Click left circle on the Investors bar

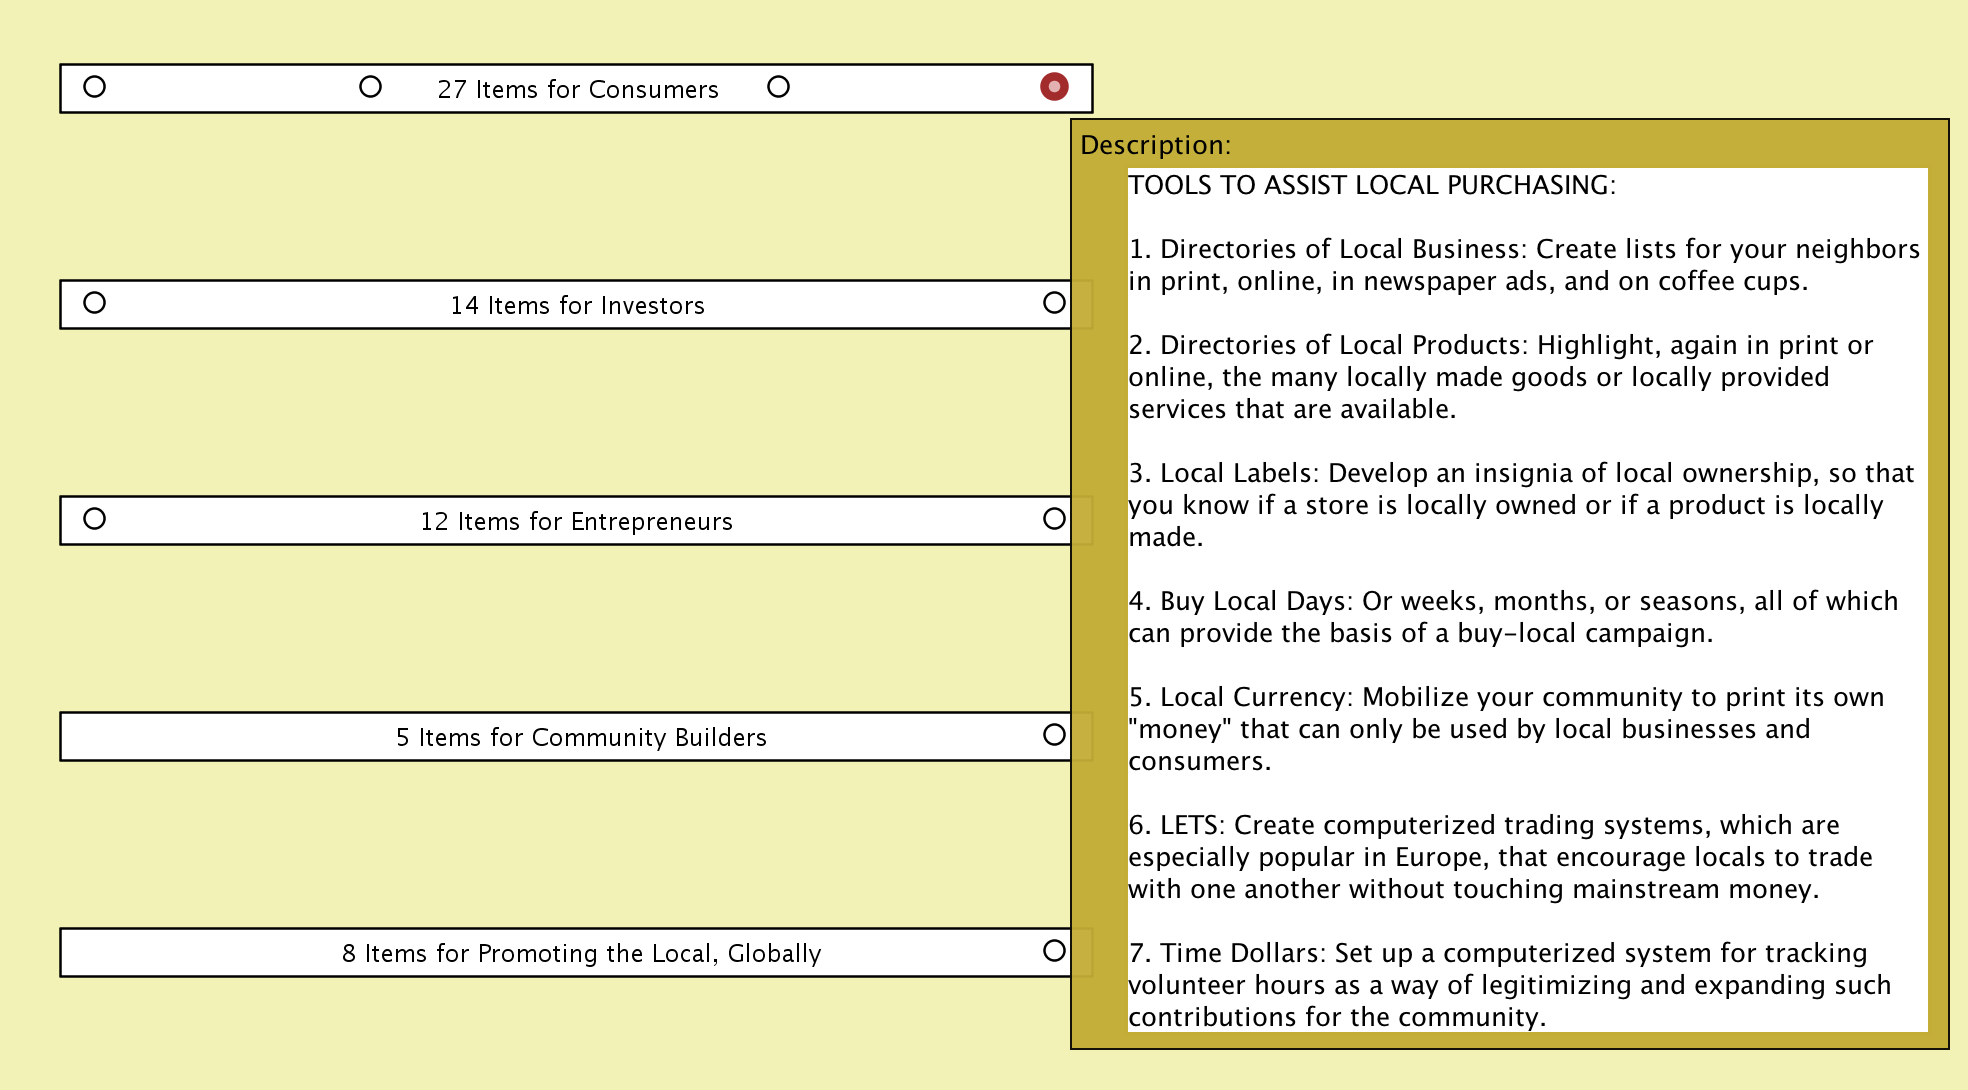pyautogui.click(x=94, y=303)
